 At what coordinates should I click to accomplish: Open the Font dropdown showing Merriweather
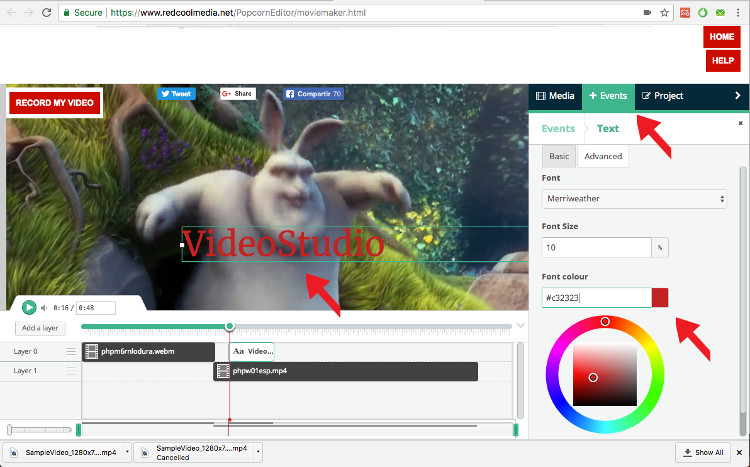(x=634, y=199)
